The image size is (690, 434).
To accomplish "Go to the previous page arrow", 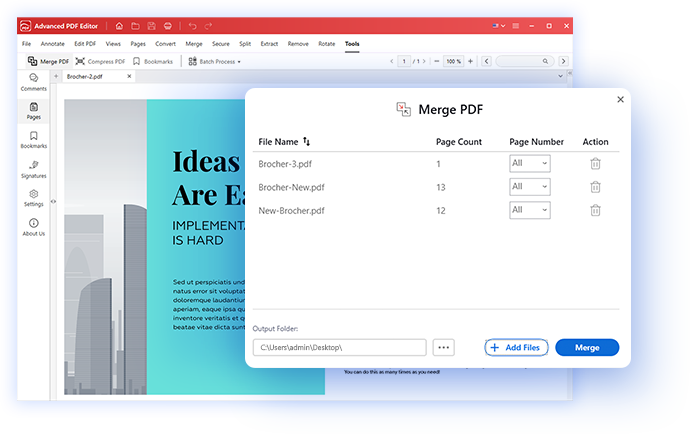I will 391,61.
